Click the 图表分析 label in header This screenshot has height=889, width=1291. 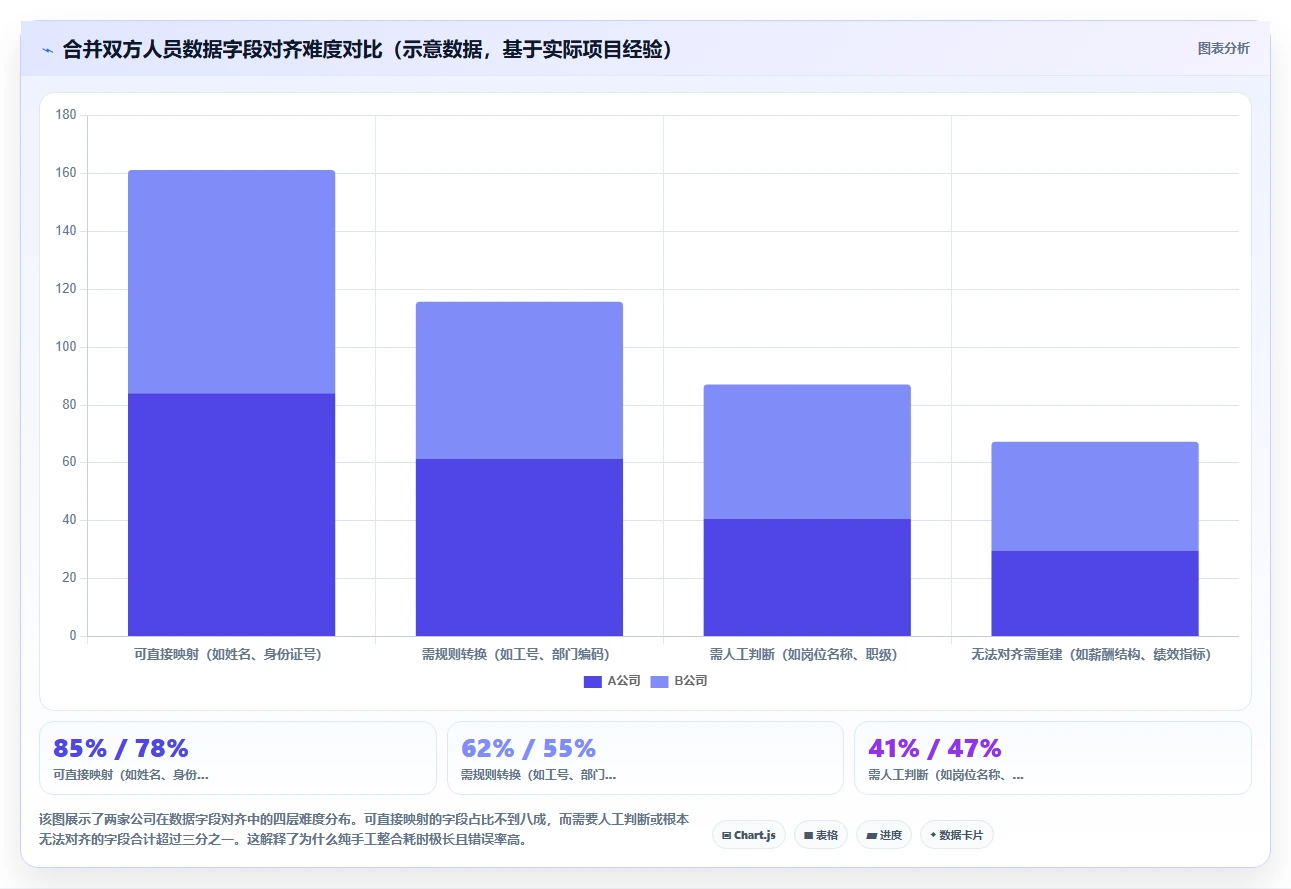click(1223, 48)
